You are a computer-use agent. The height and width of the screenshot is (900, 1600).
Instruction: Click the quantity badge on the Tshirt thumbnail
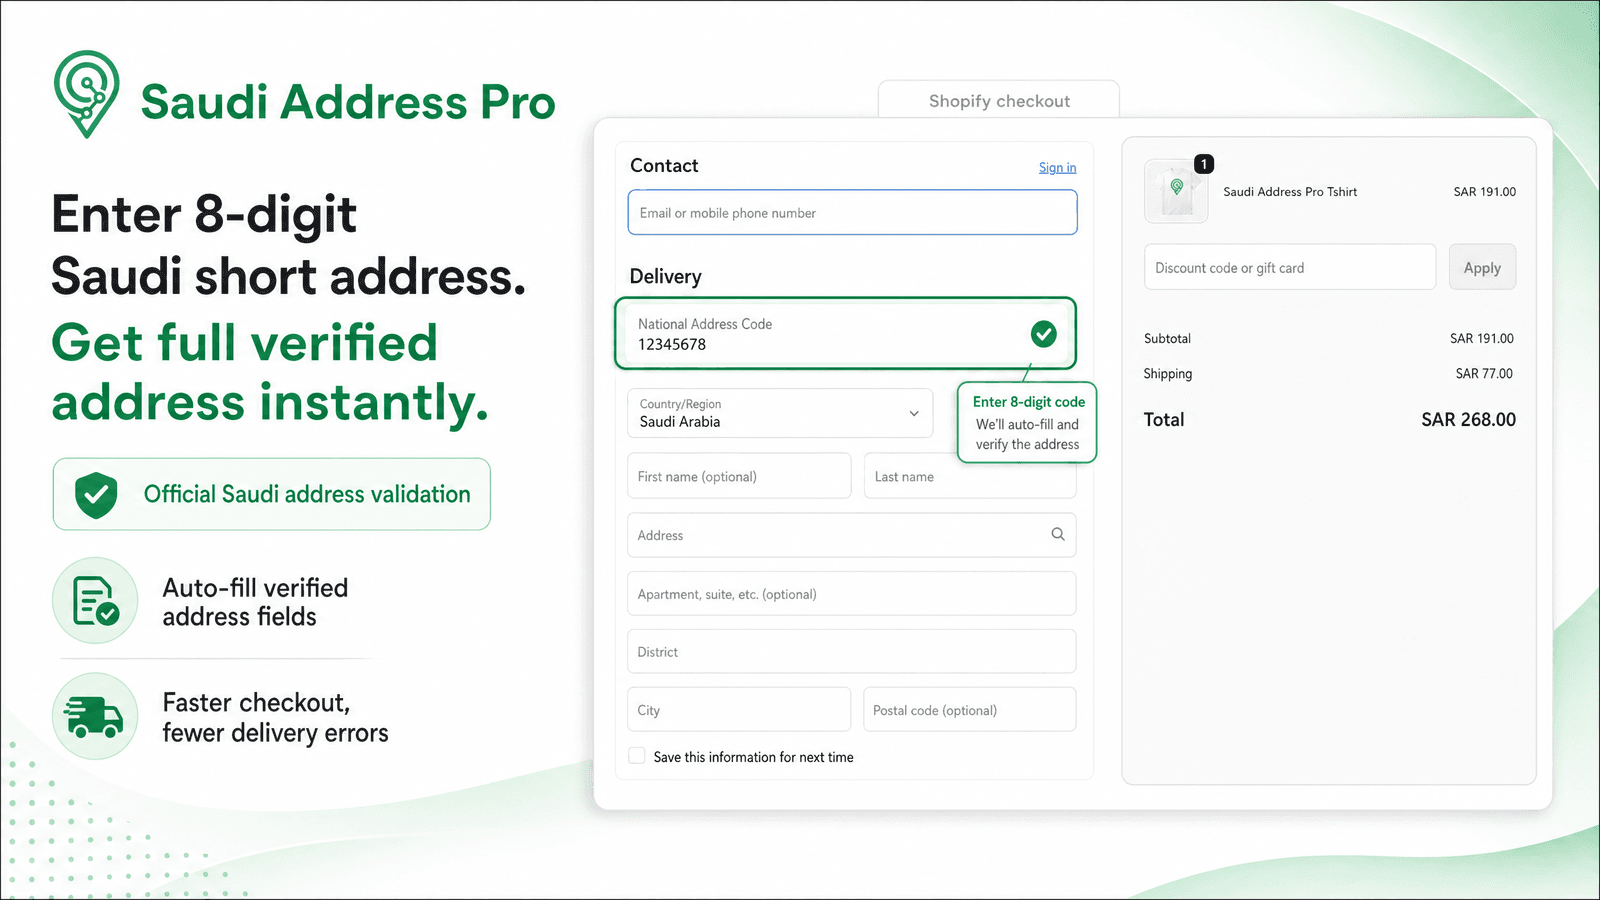1204,164
